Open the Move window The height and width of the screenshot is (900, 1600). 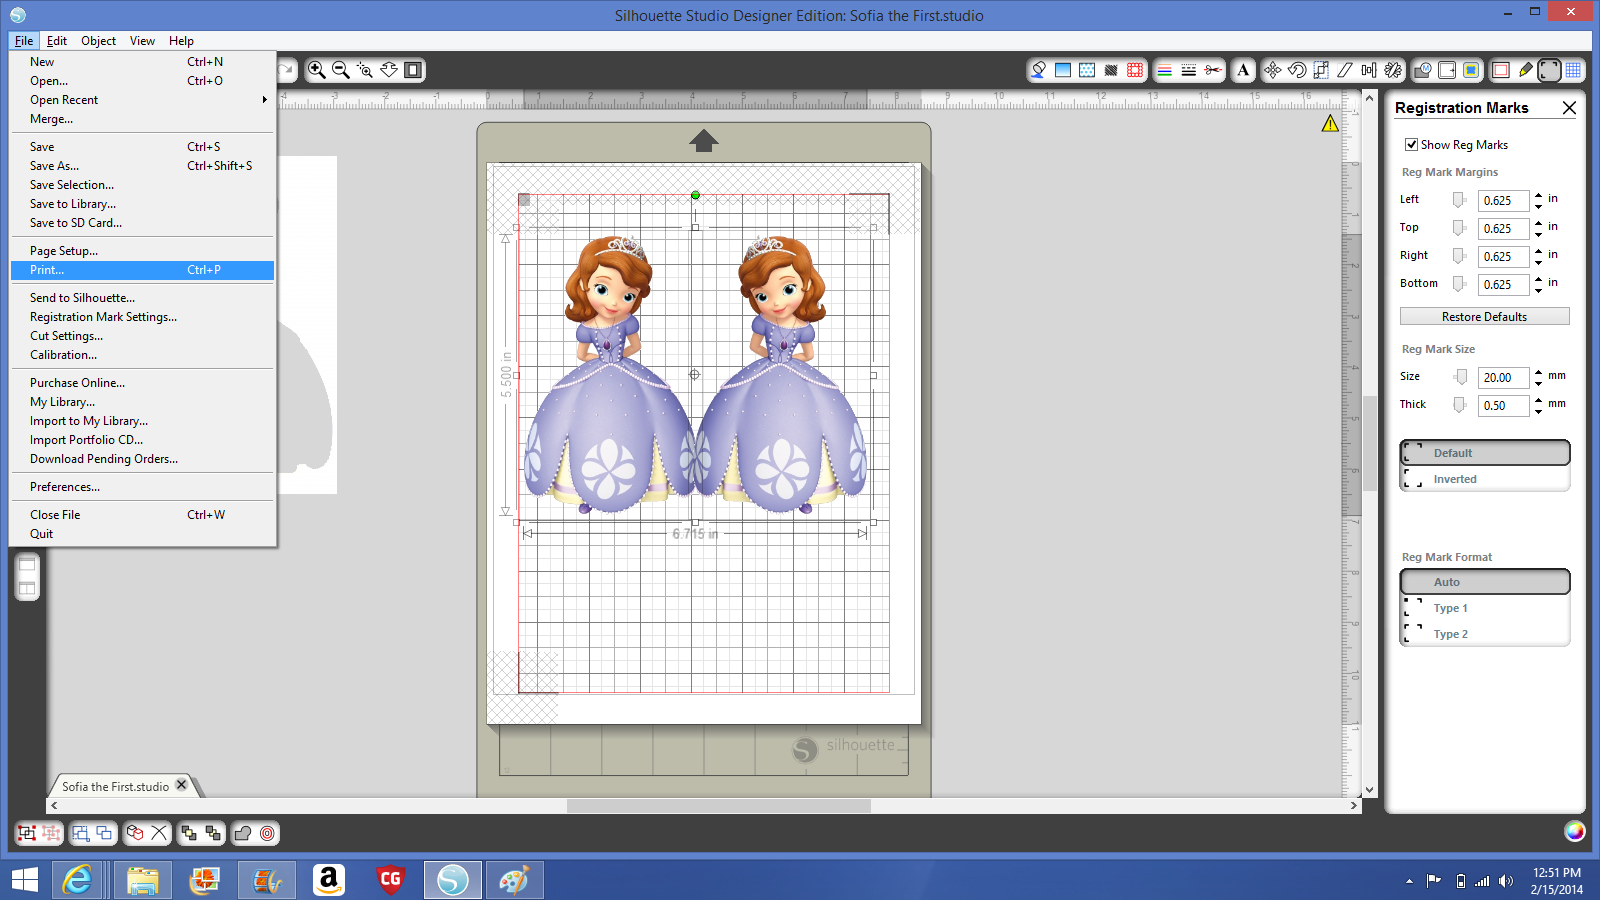(x=1272, y=70)
